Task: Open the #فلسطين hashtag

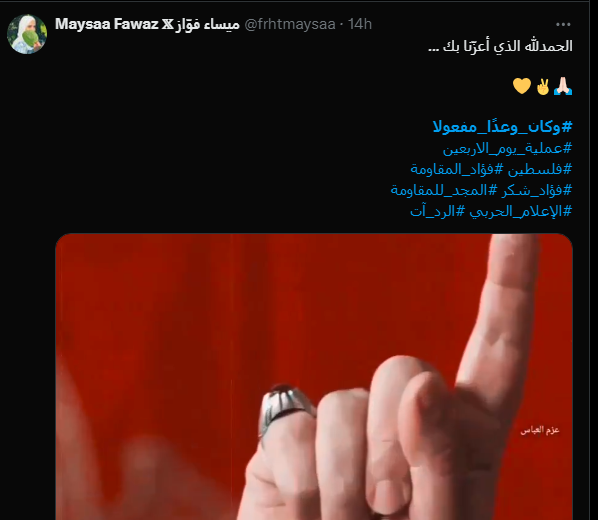Action: point(540,169)
